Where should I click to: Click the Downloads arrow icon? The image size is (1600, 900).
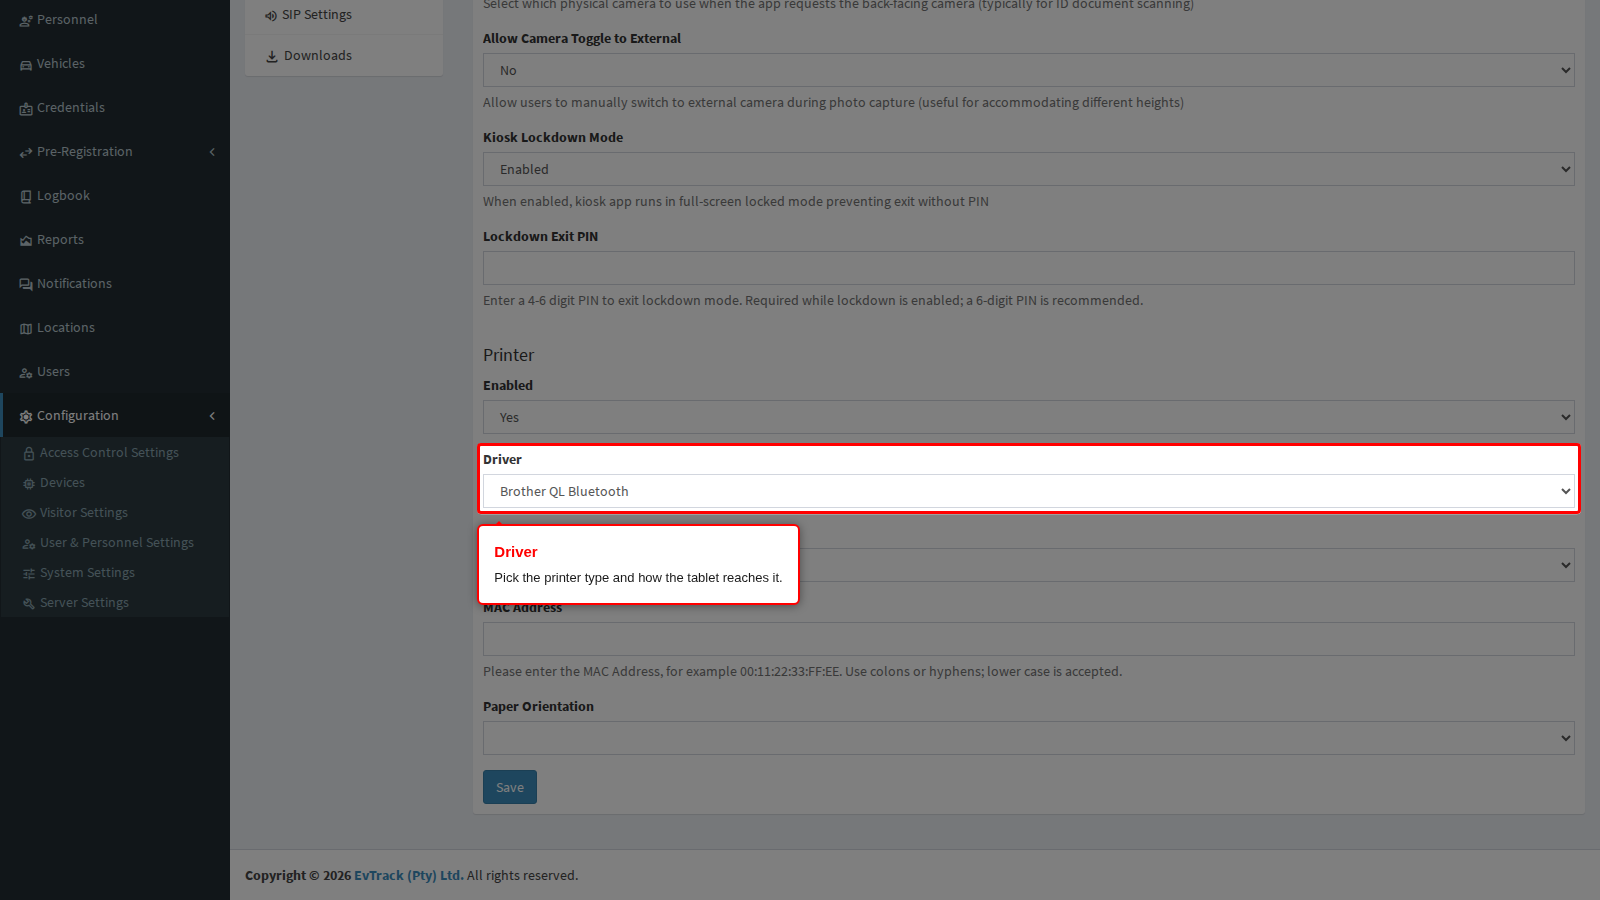click(272, 56)
